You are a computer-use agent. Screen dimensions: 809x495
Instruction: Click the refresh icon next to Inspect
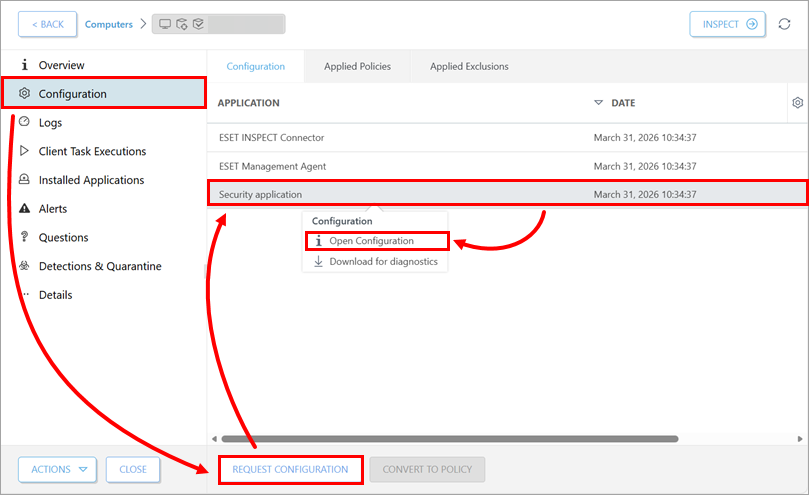click(784, 24)
